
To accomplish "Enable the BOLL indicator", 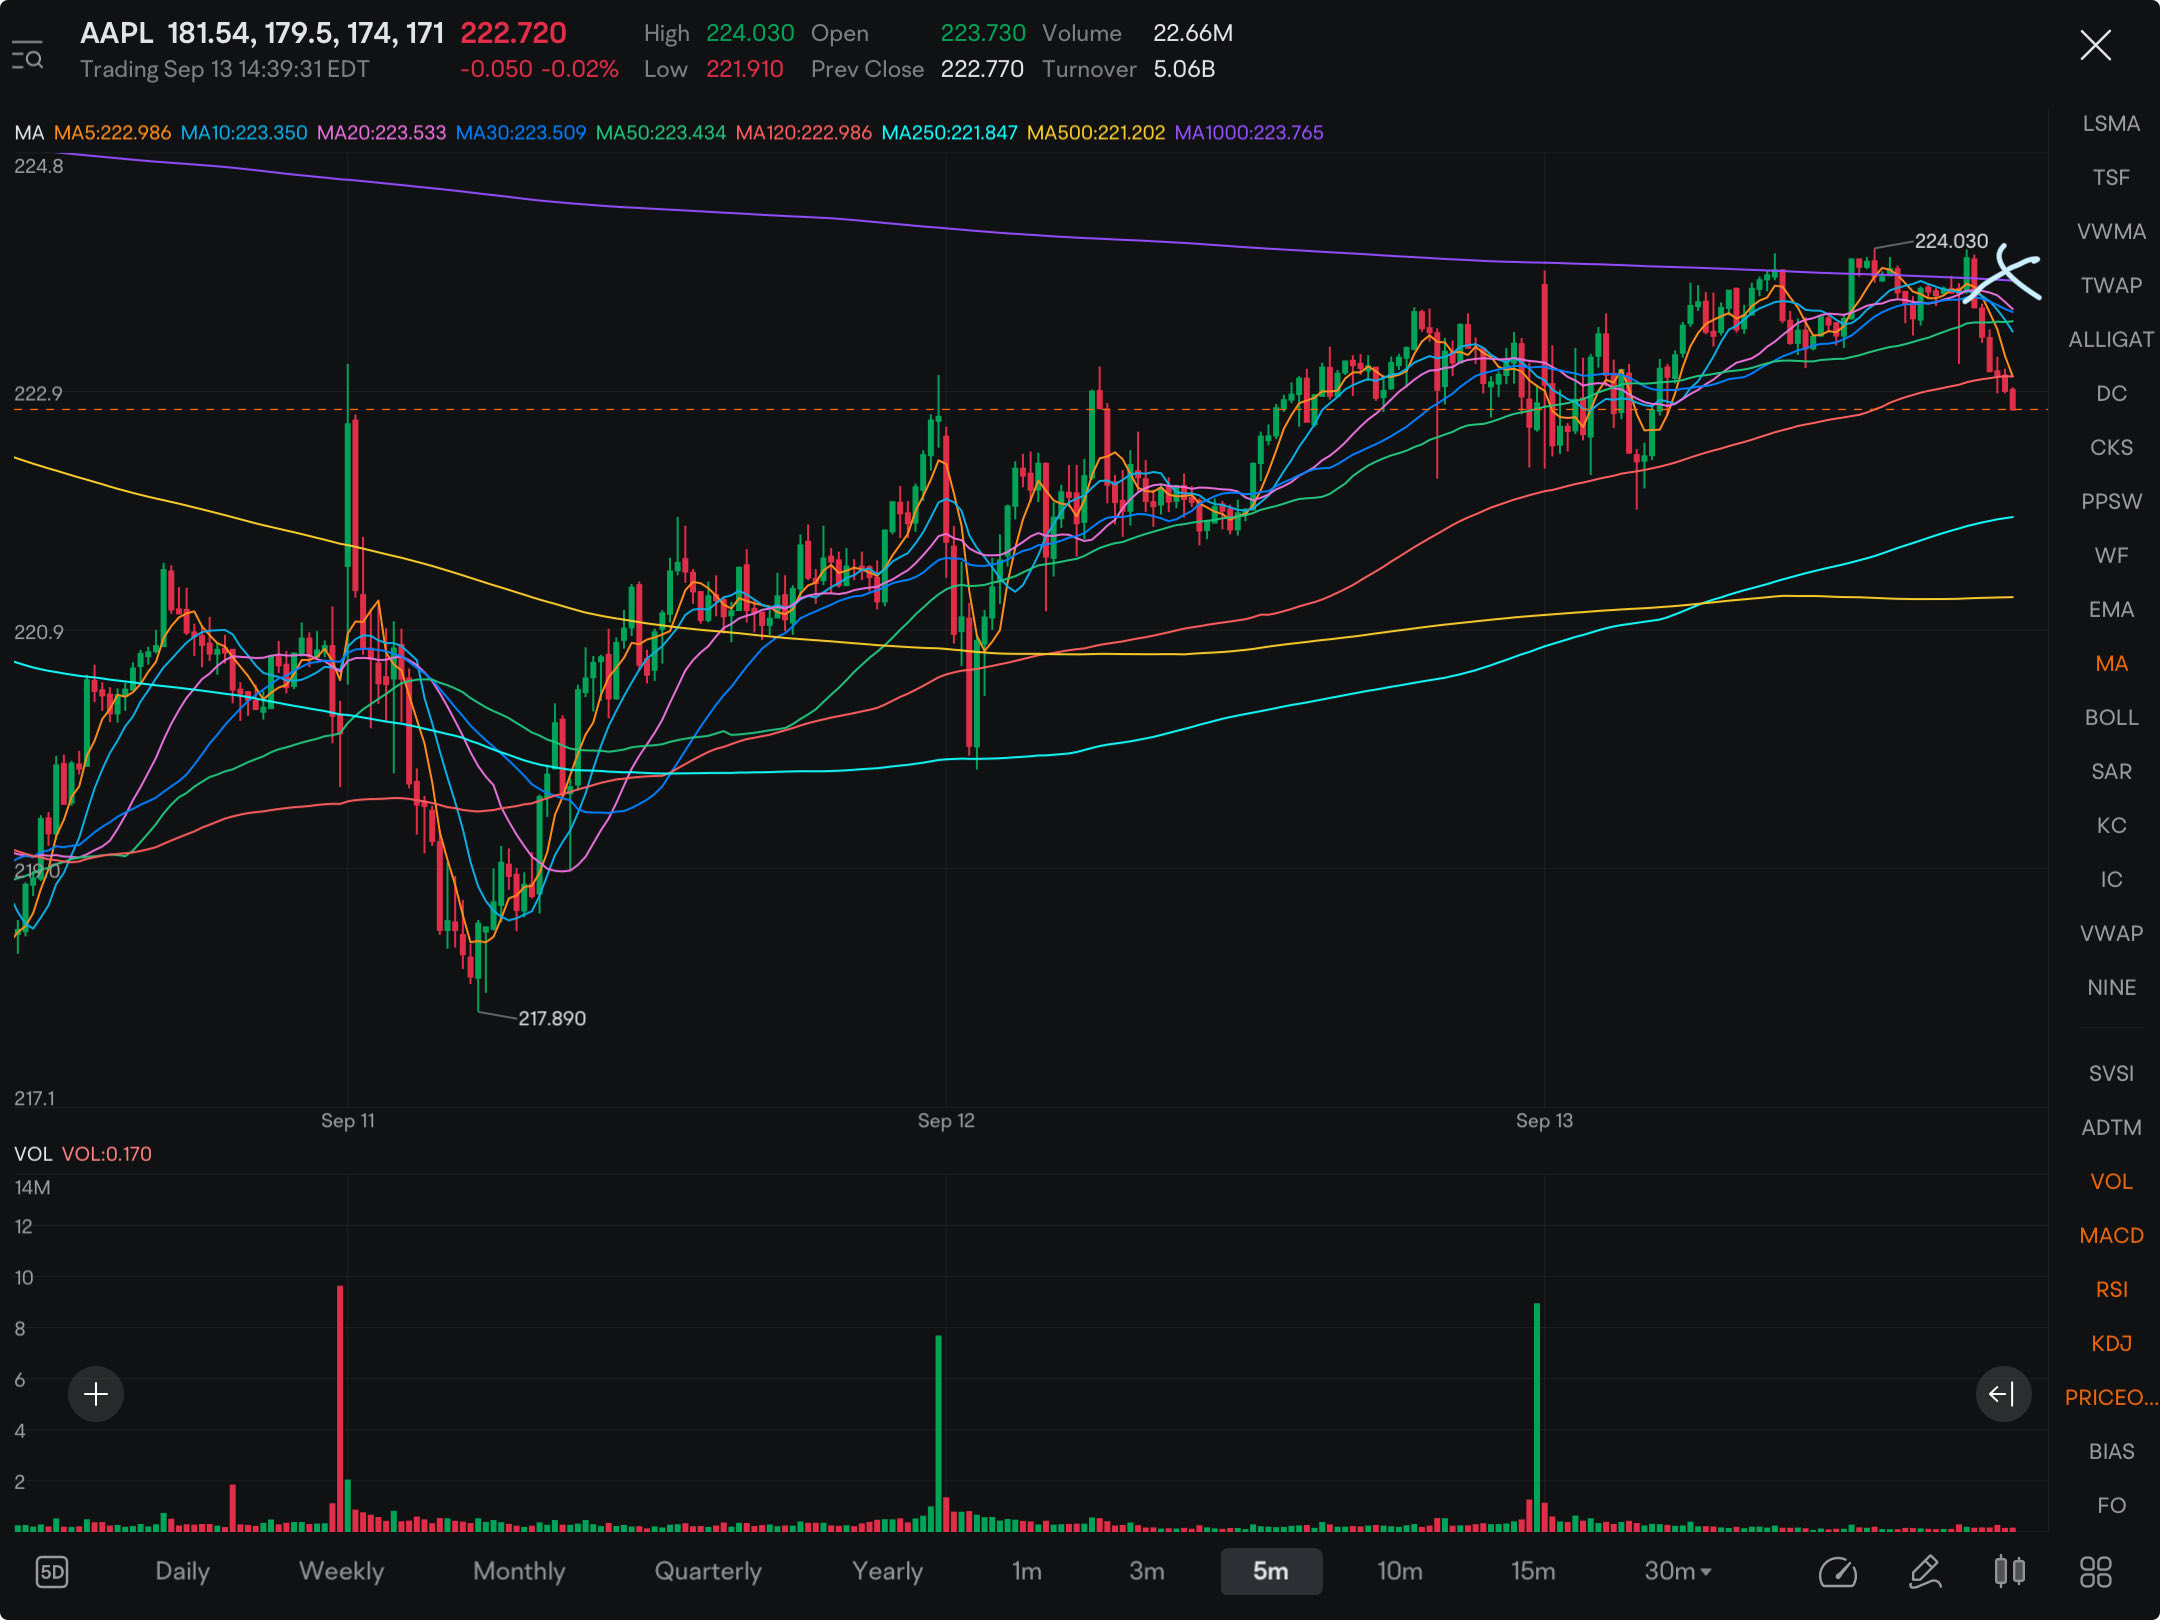I will pyautogui.click(x=2111, y=717).
